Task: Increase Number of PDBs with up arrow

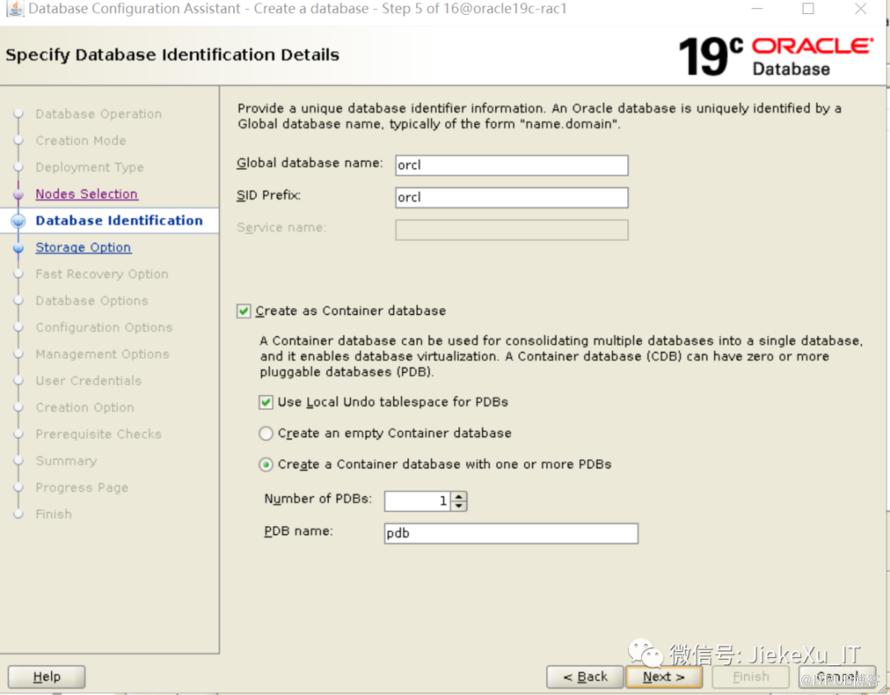Action: (x=459, y=496)
